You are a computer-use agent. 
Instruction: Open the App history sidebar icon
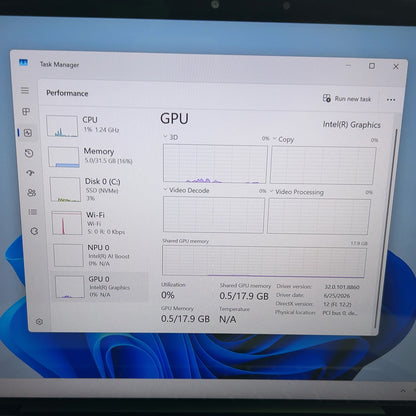[29, 153]
